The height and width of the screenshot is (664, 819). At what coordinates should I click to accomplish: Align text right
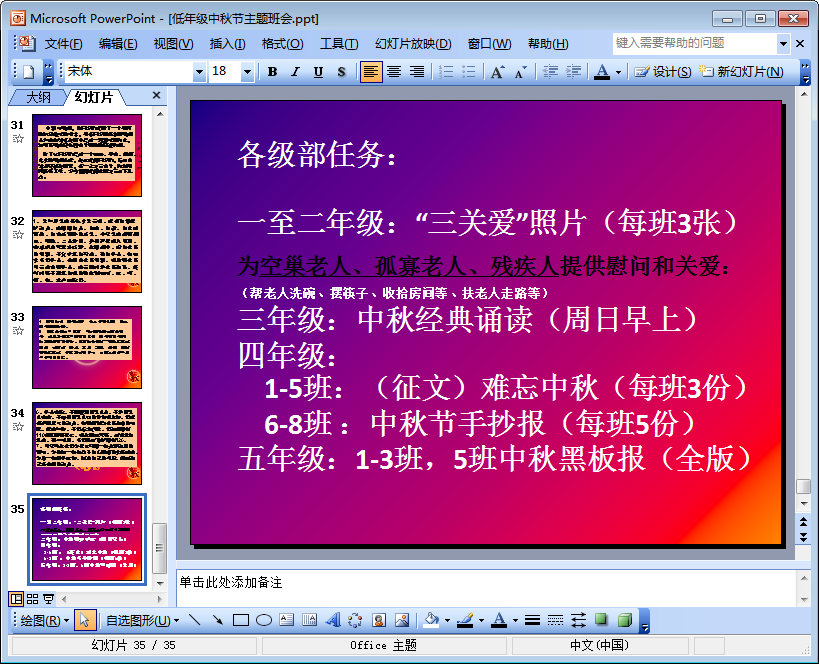click(417, 72)
